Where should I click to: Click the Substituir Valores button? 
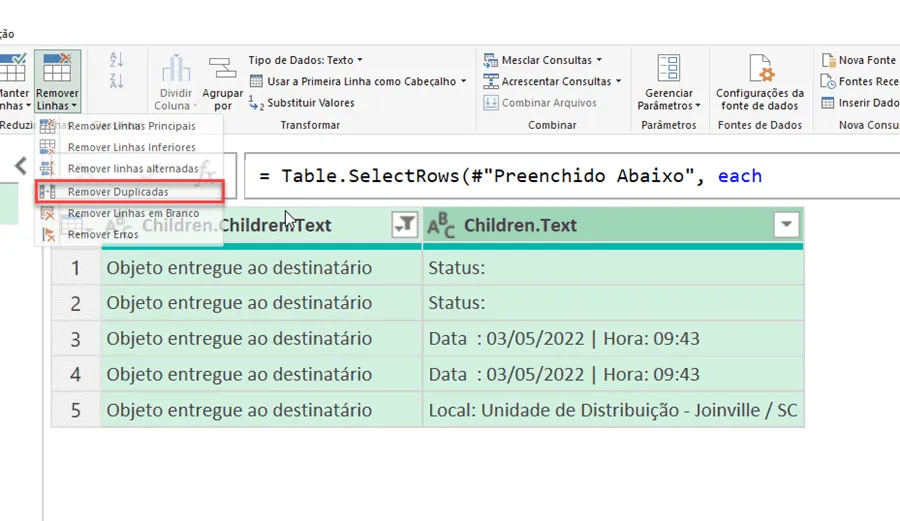point(302,103)
